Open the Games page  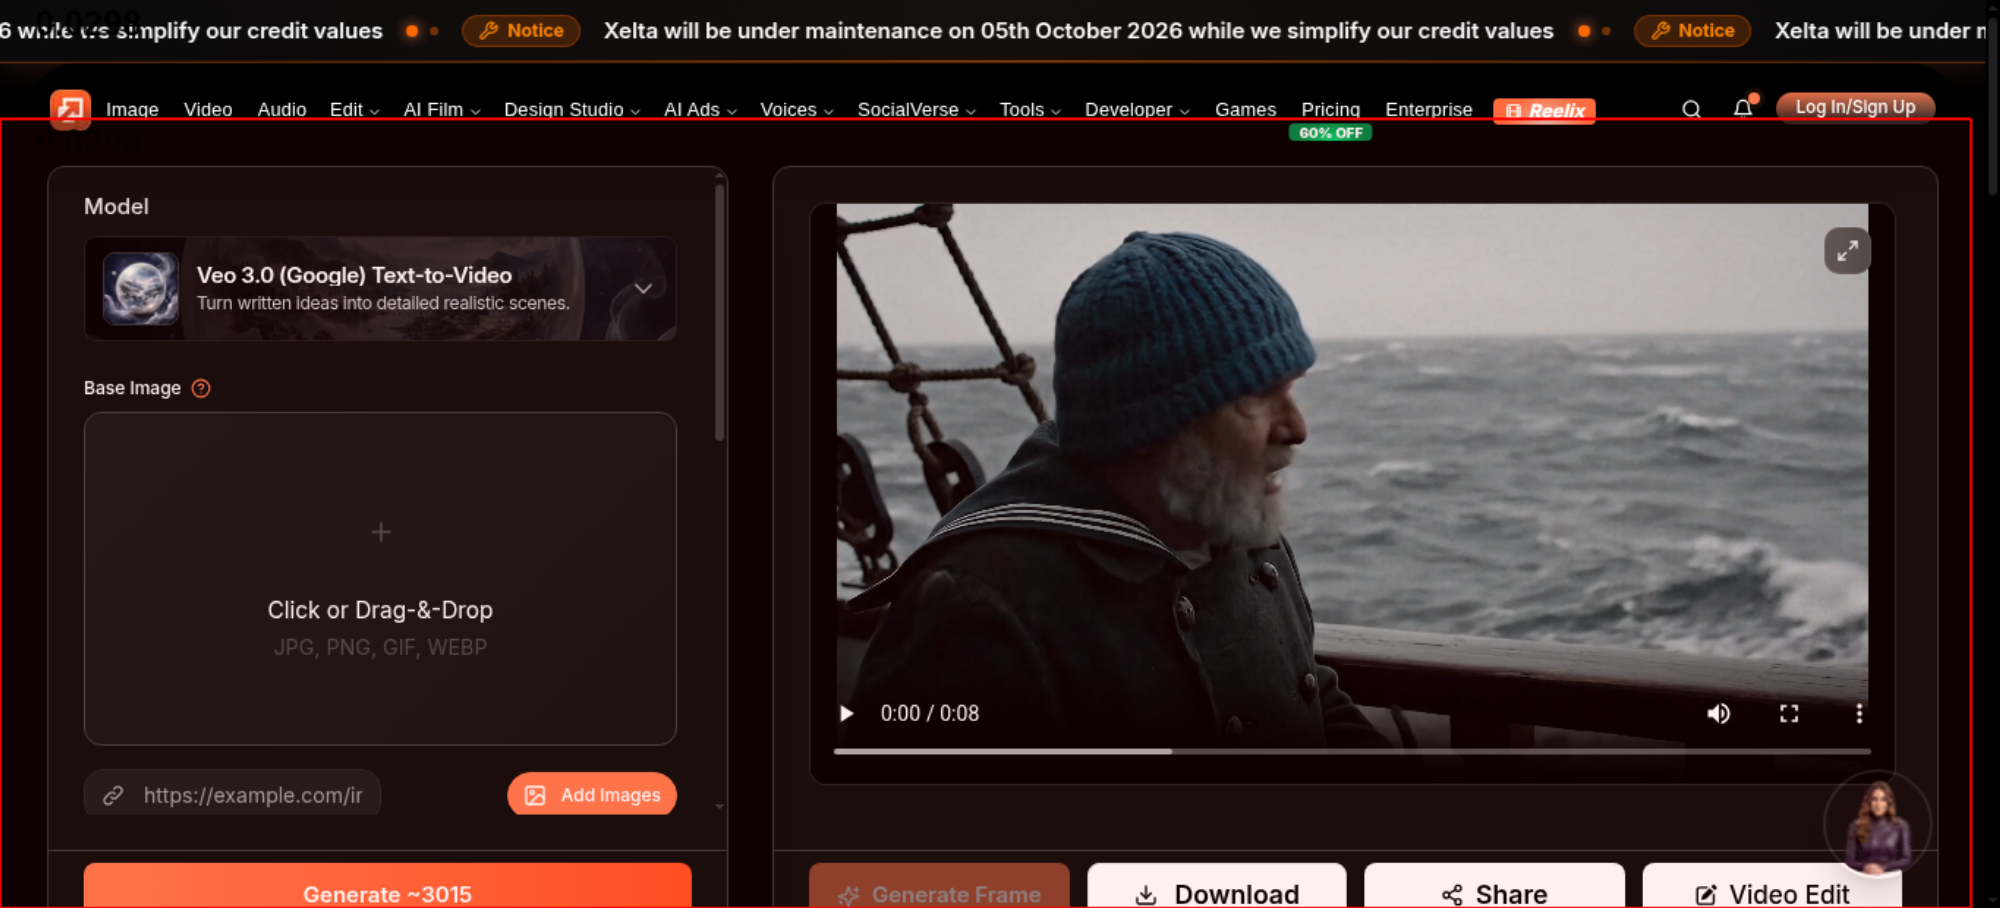click(x=1245, y=110)
